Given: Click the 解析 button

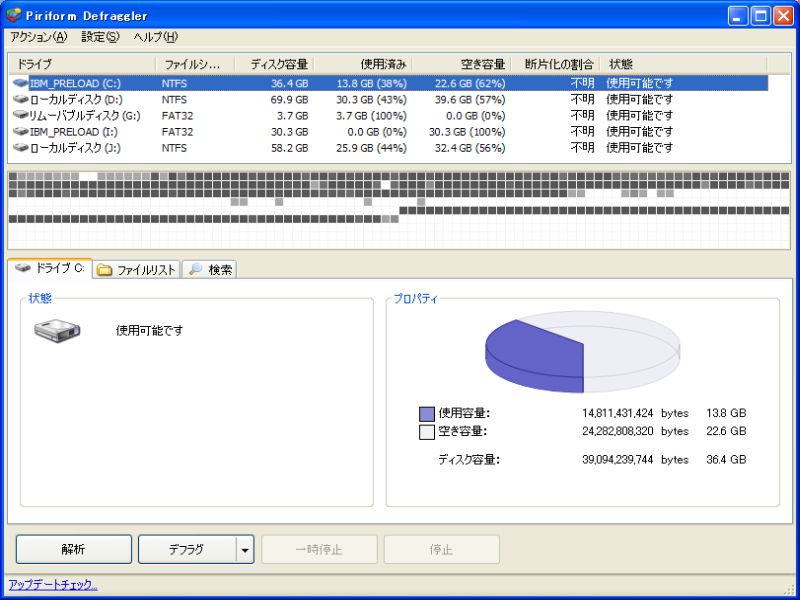Looking at the screenshot, I should click(x=73, y=549).
